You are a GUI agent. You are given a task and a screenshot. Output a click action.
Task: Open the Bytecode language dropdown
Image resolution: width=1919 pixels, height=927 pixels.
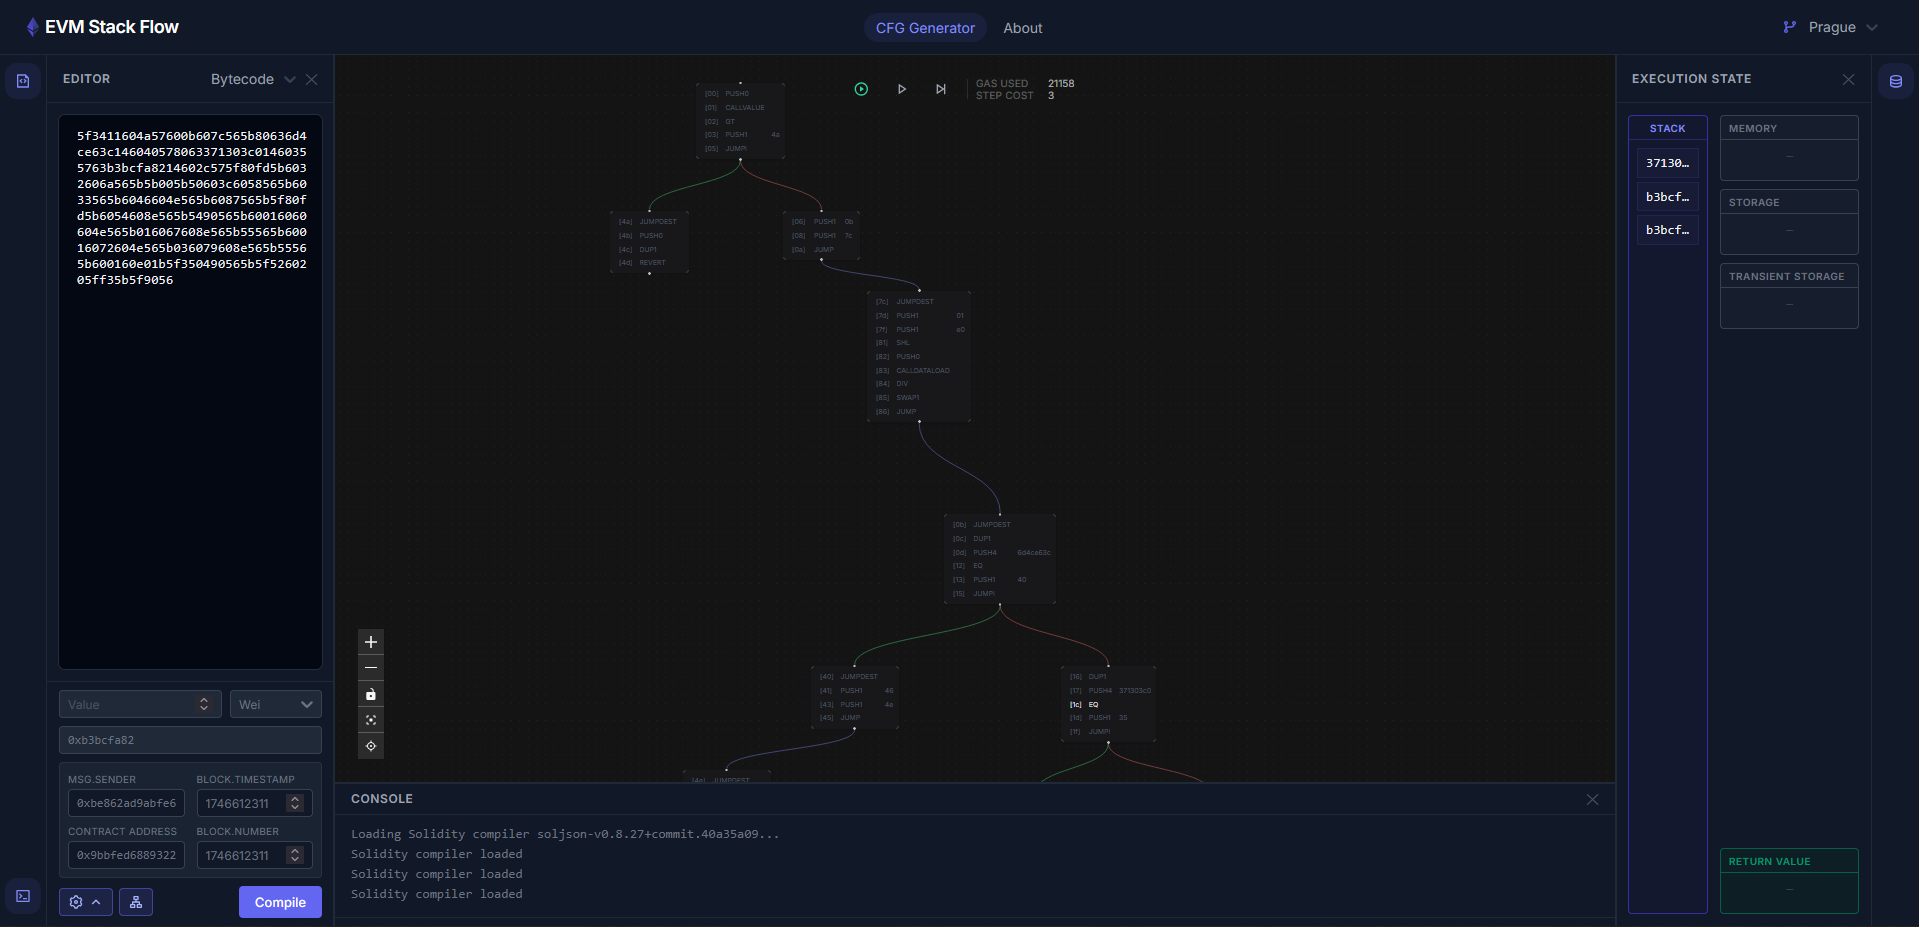coord(253,79)
